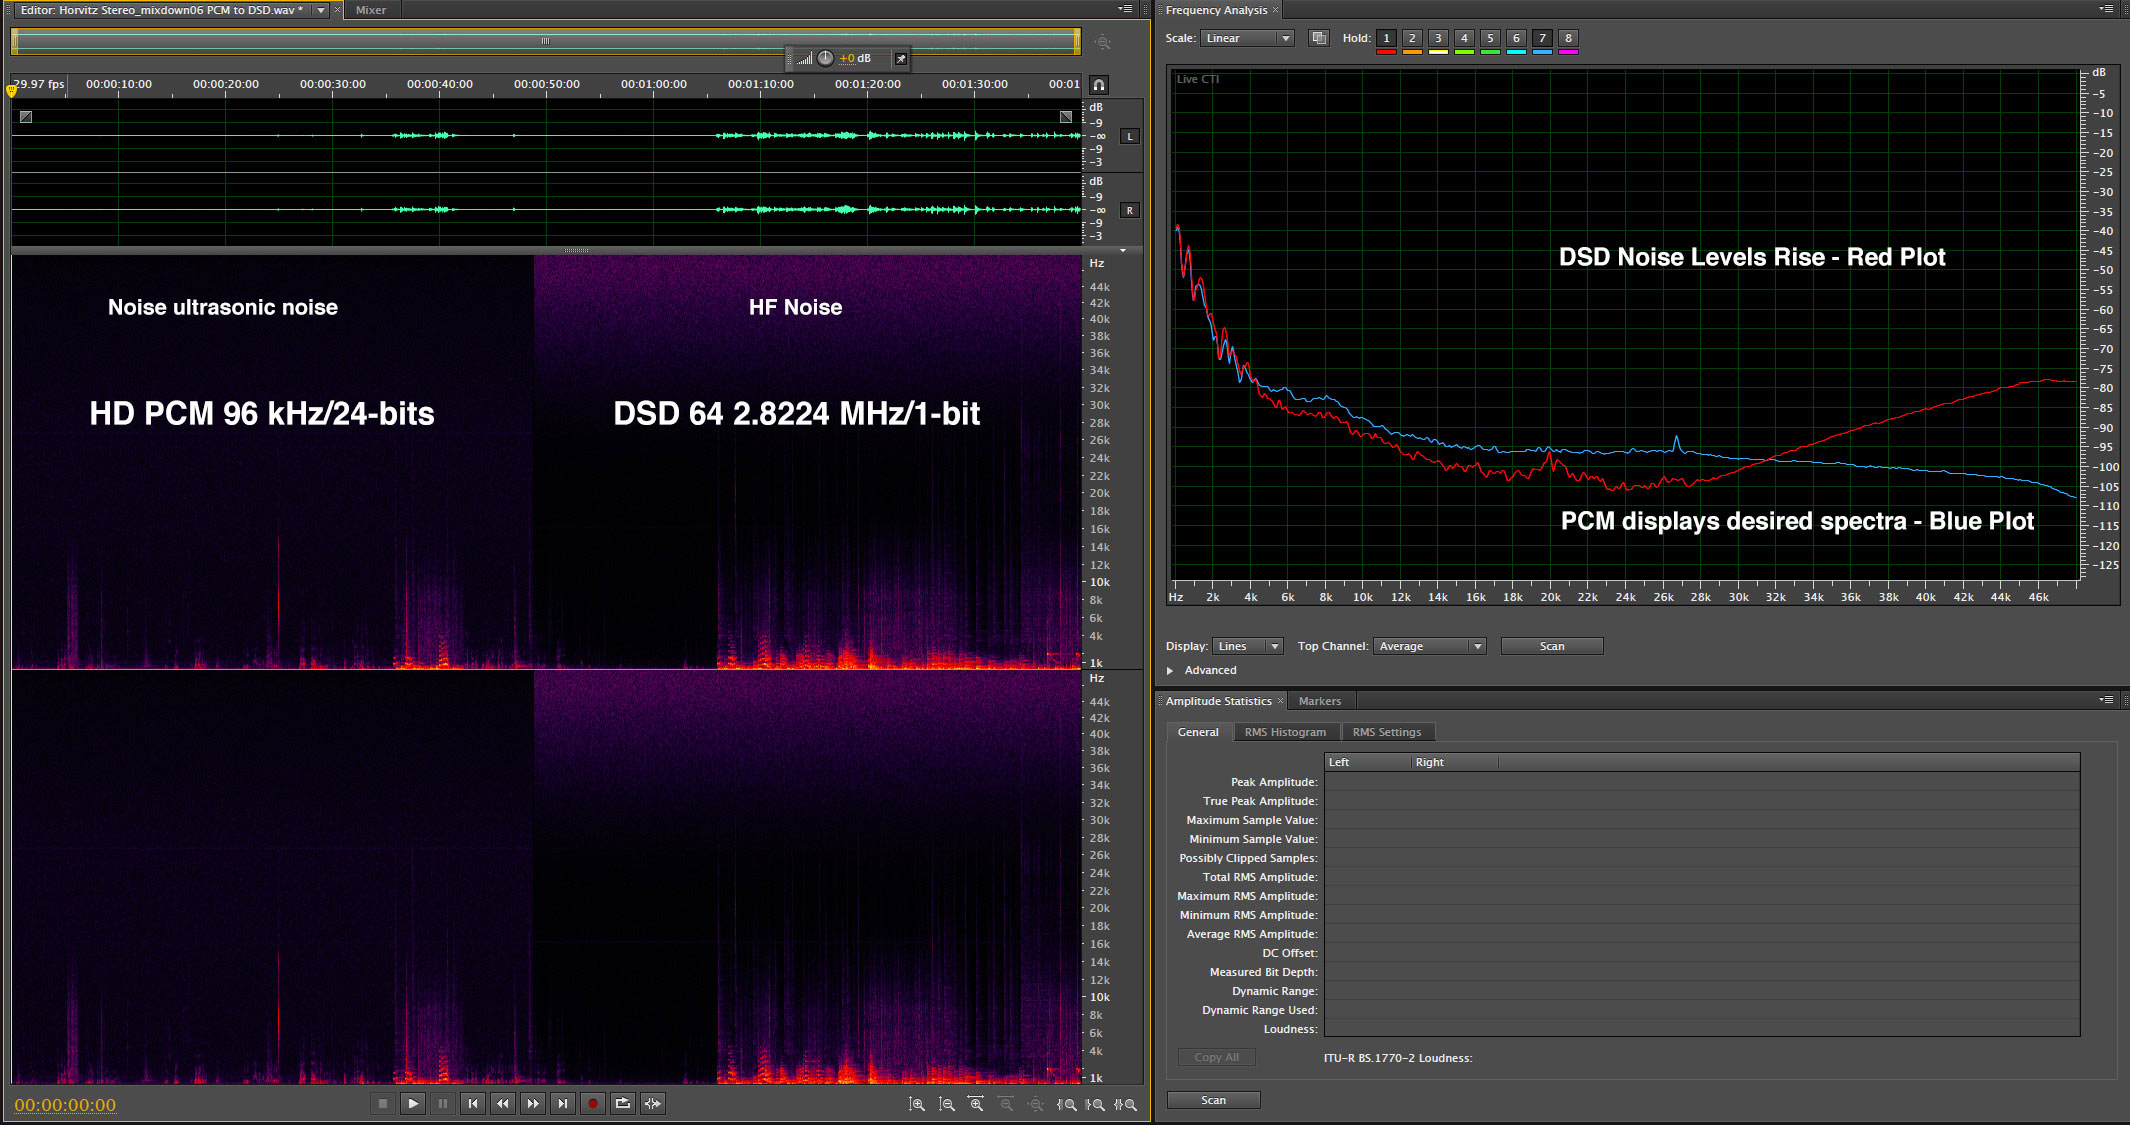Toggle Hold button 7
Viewport: 2130px width, 1125px height.
click(1542, 38)
